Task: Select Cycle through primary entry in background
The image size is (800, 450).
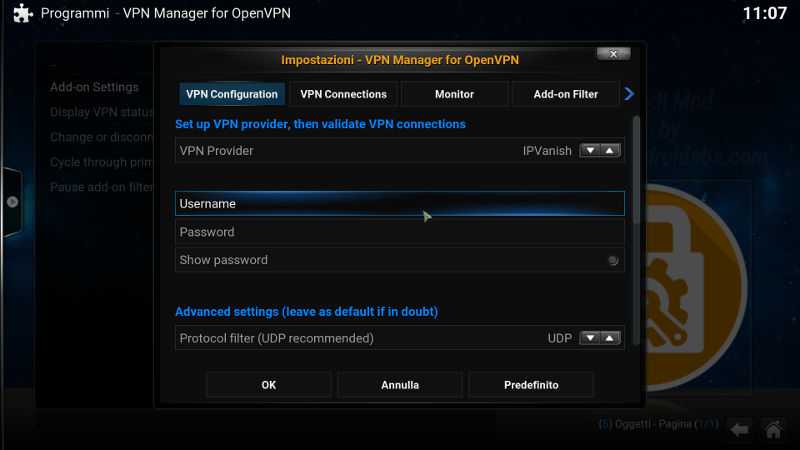Action: [102, 162]
